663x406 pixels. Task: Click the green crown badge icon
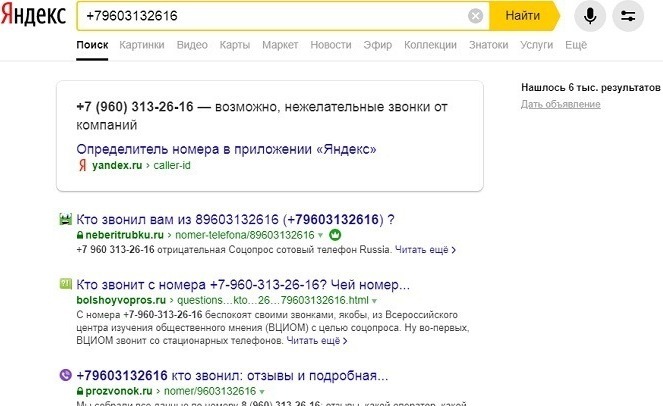point(335,235)
